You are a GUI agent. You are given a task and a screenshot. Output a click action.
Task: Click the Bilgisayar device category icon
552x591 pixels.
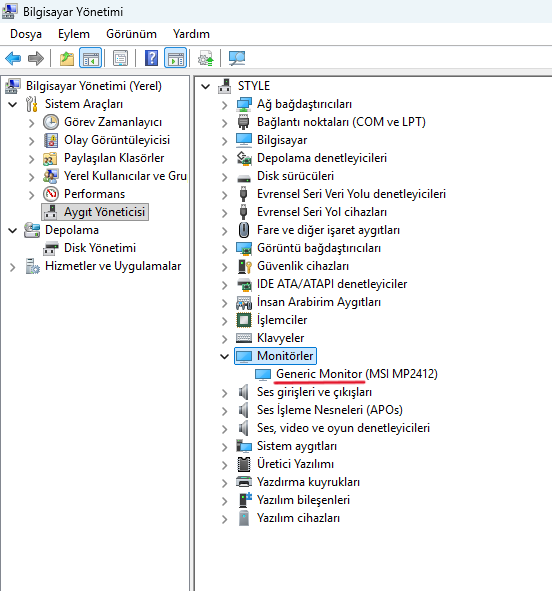[x=244, y=140]
